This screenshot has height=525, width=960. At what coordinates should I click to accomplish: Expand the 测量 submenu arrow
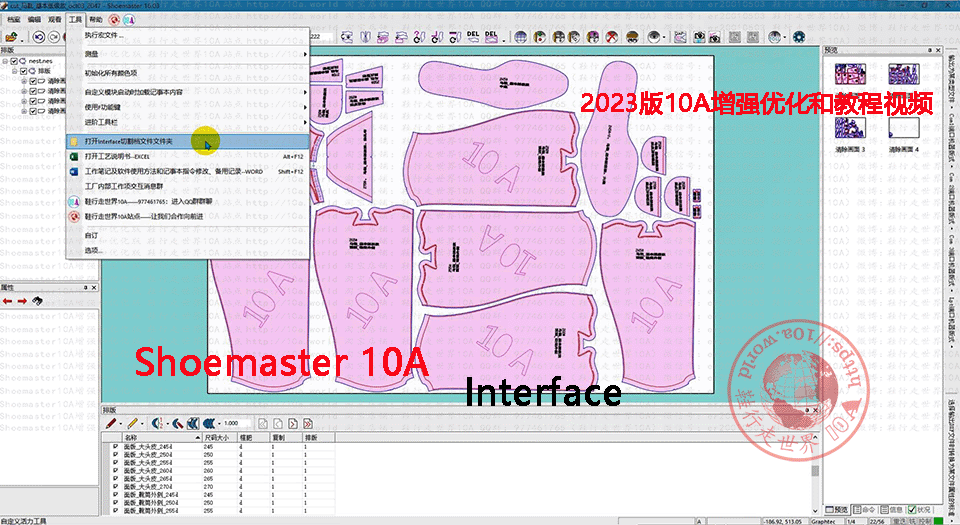305,54
